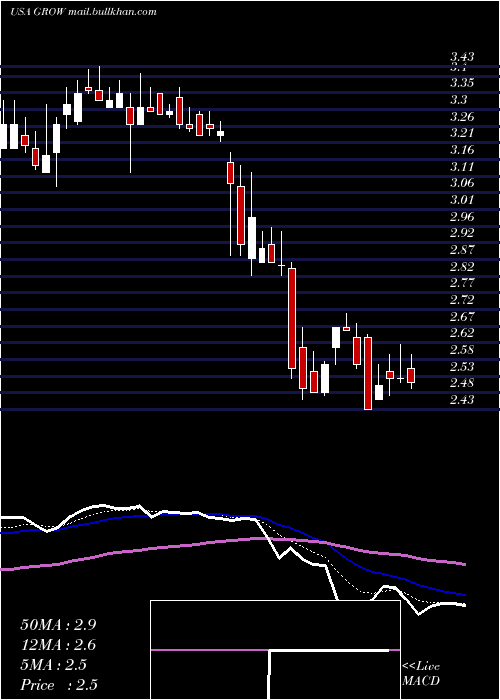500x700 pixels.
Task: Click the Price : 2.5 readout
Action: (58, 685)
